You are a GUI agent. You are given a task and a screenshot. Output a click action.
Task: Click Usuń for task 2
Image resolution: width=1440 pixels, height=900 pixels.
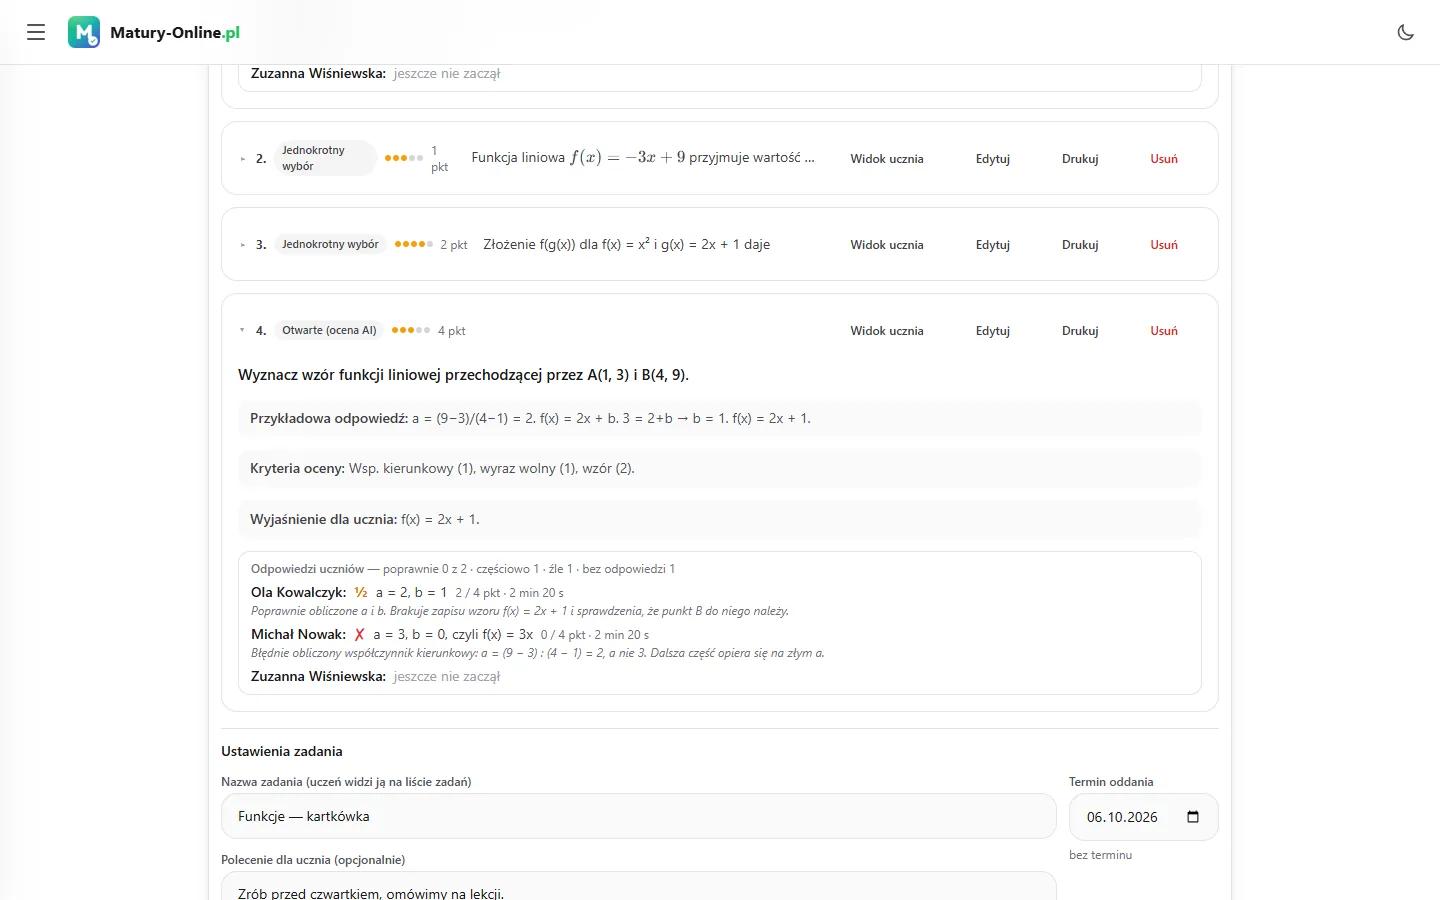(x=1164, y=159)
